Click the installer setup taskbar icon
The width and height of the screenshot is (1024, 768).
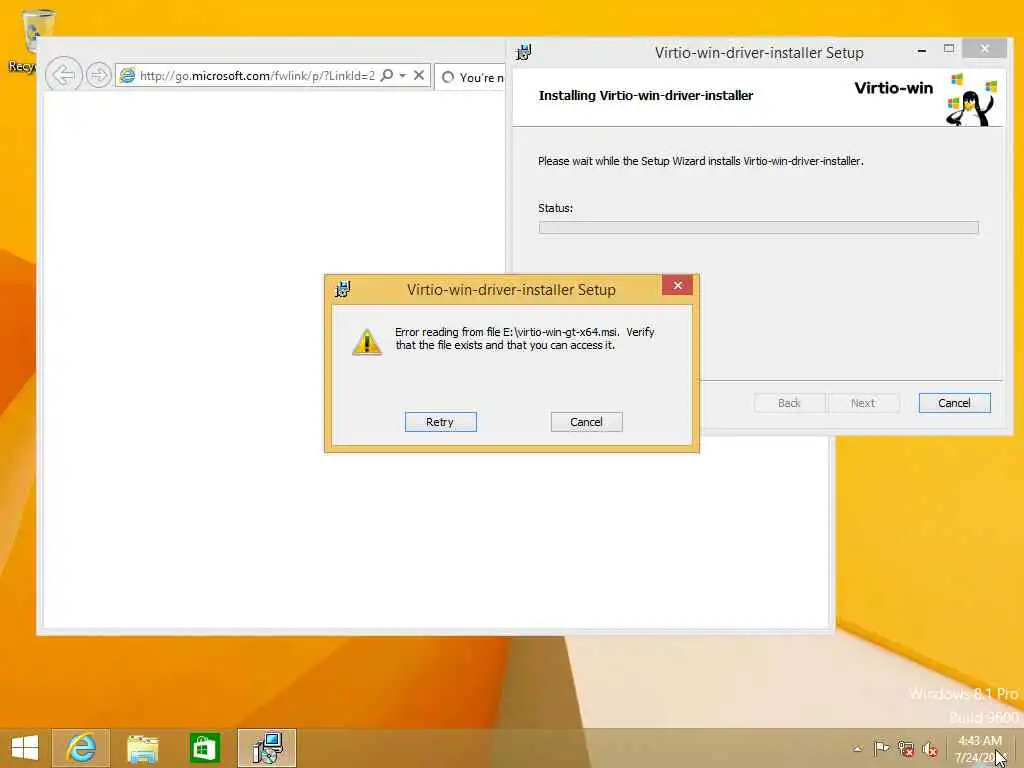click(267, 748)
